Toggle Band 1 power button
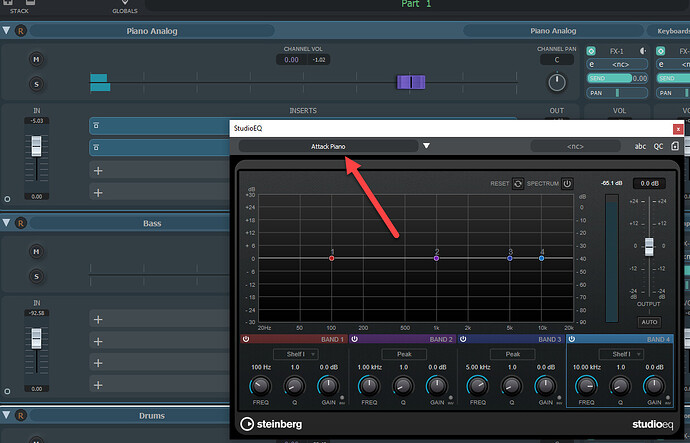690x443 pixels. point(246,339)
